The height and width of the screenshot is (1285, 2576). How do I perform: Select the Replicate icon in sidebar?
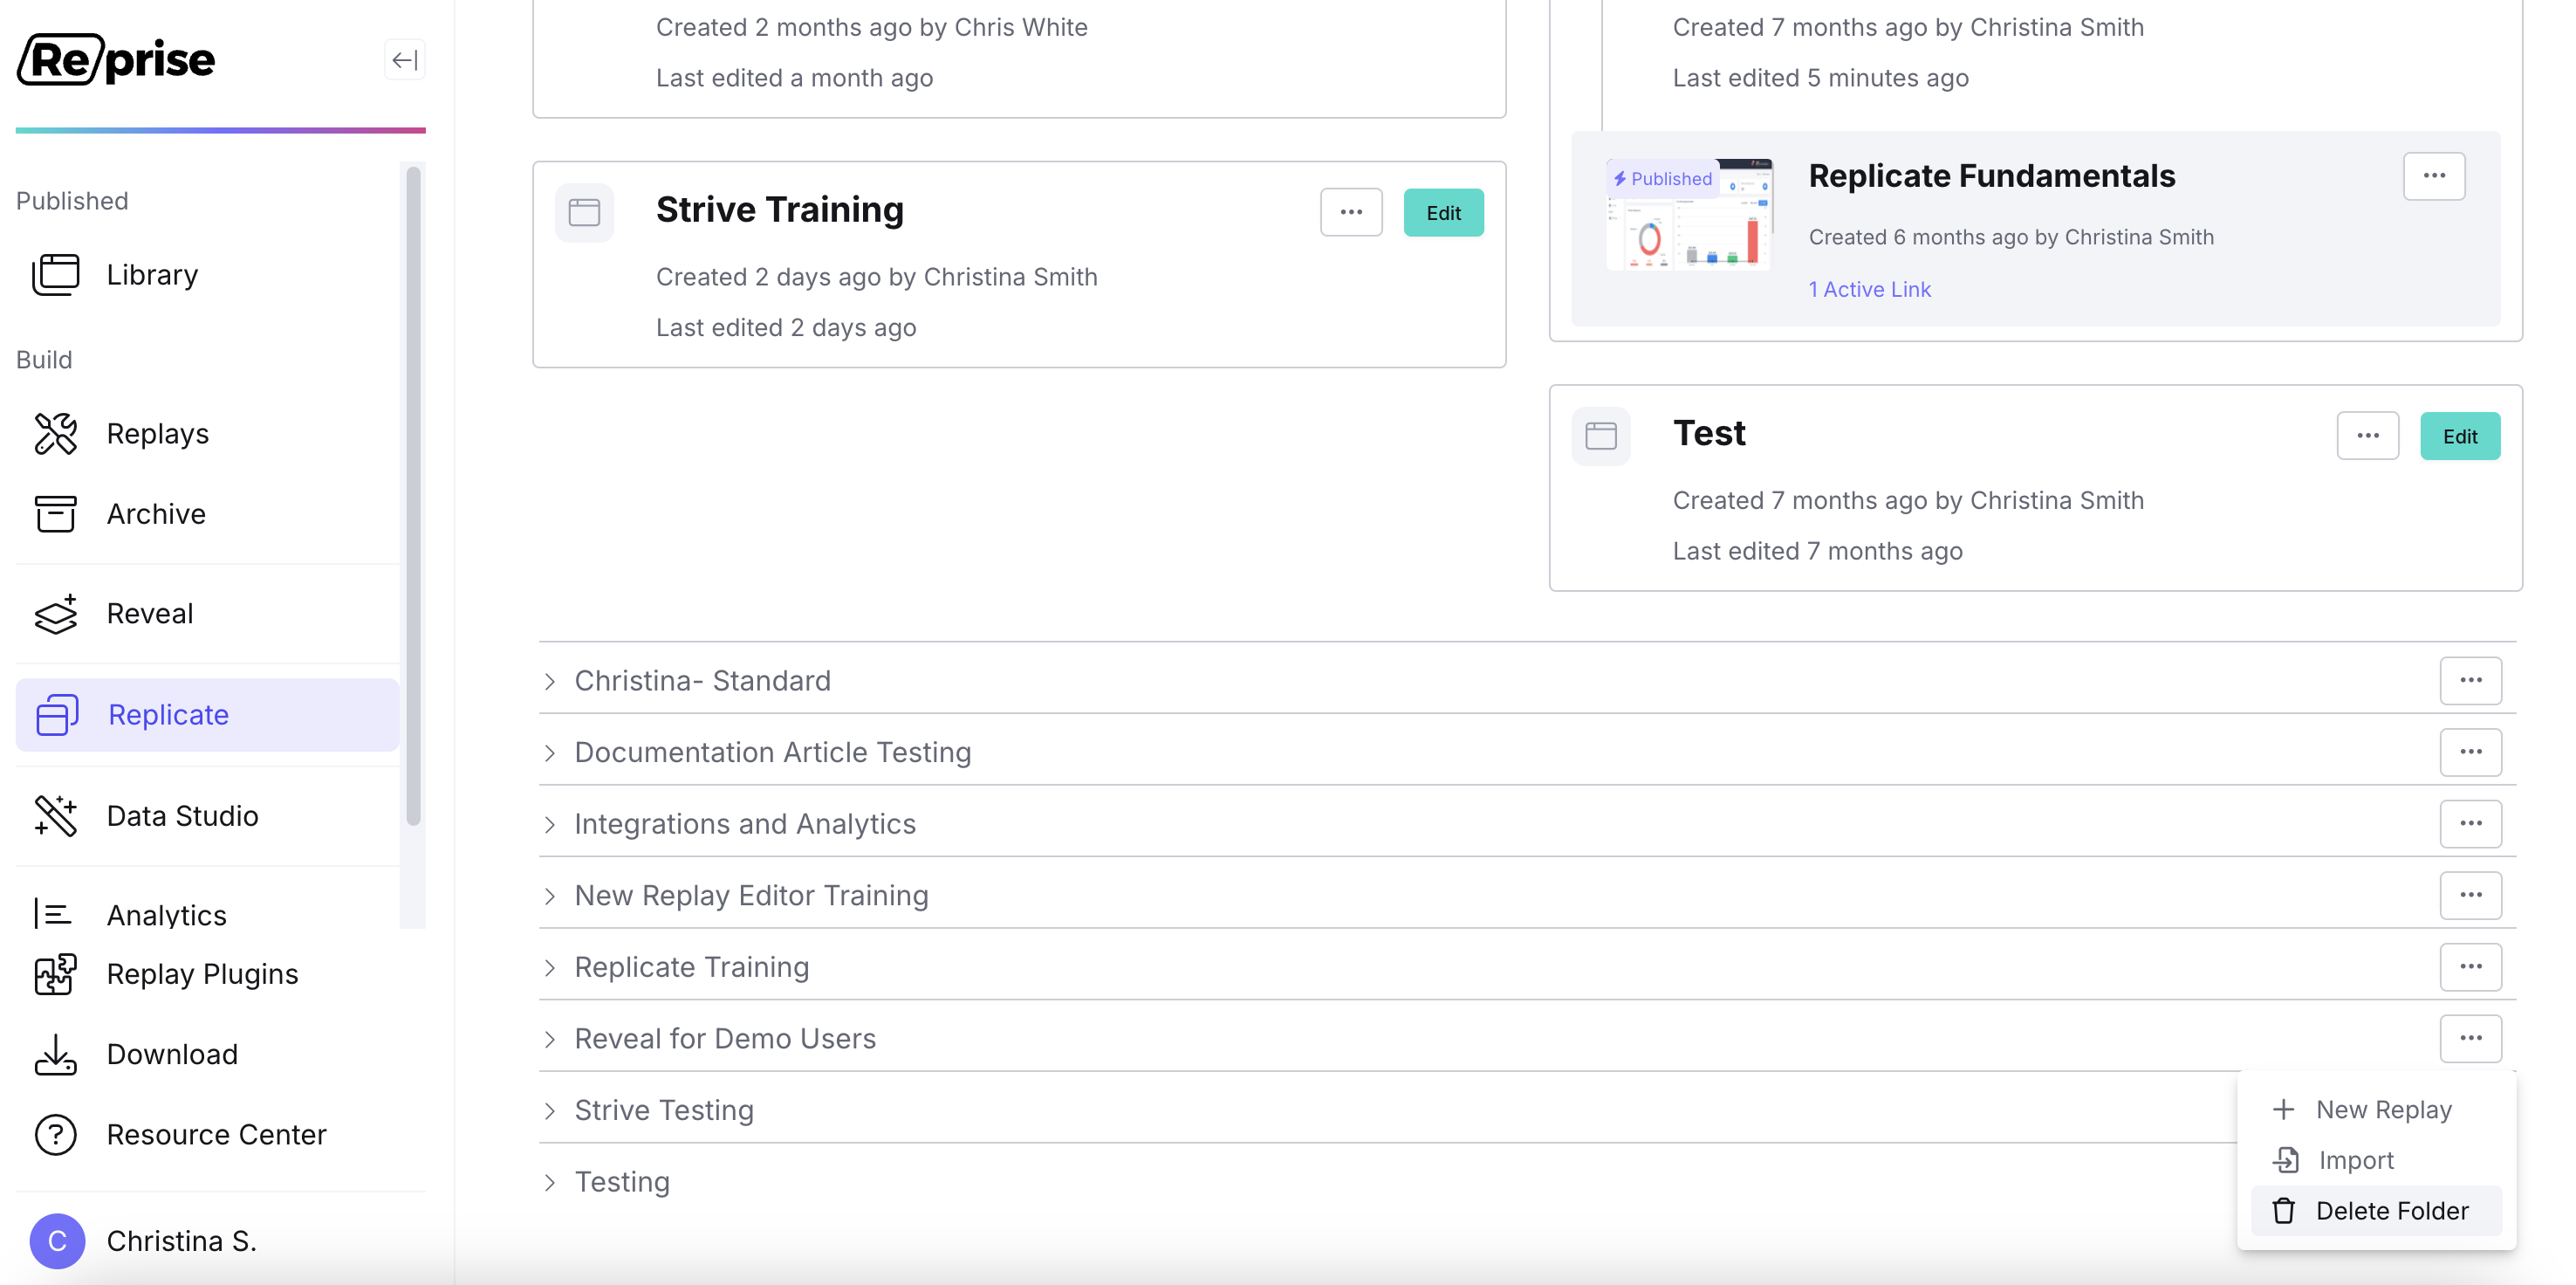click(x=56, y=715)
